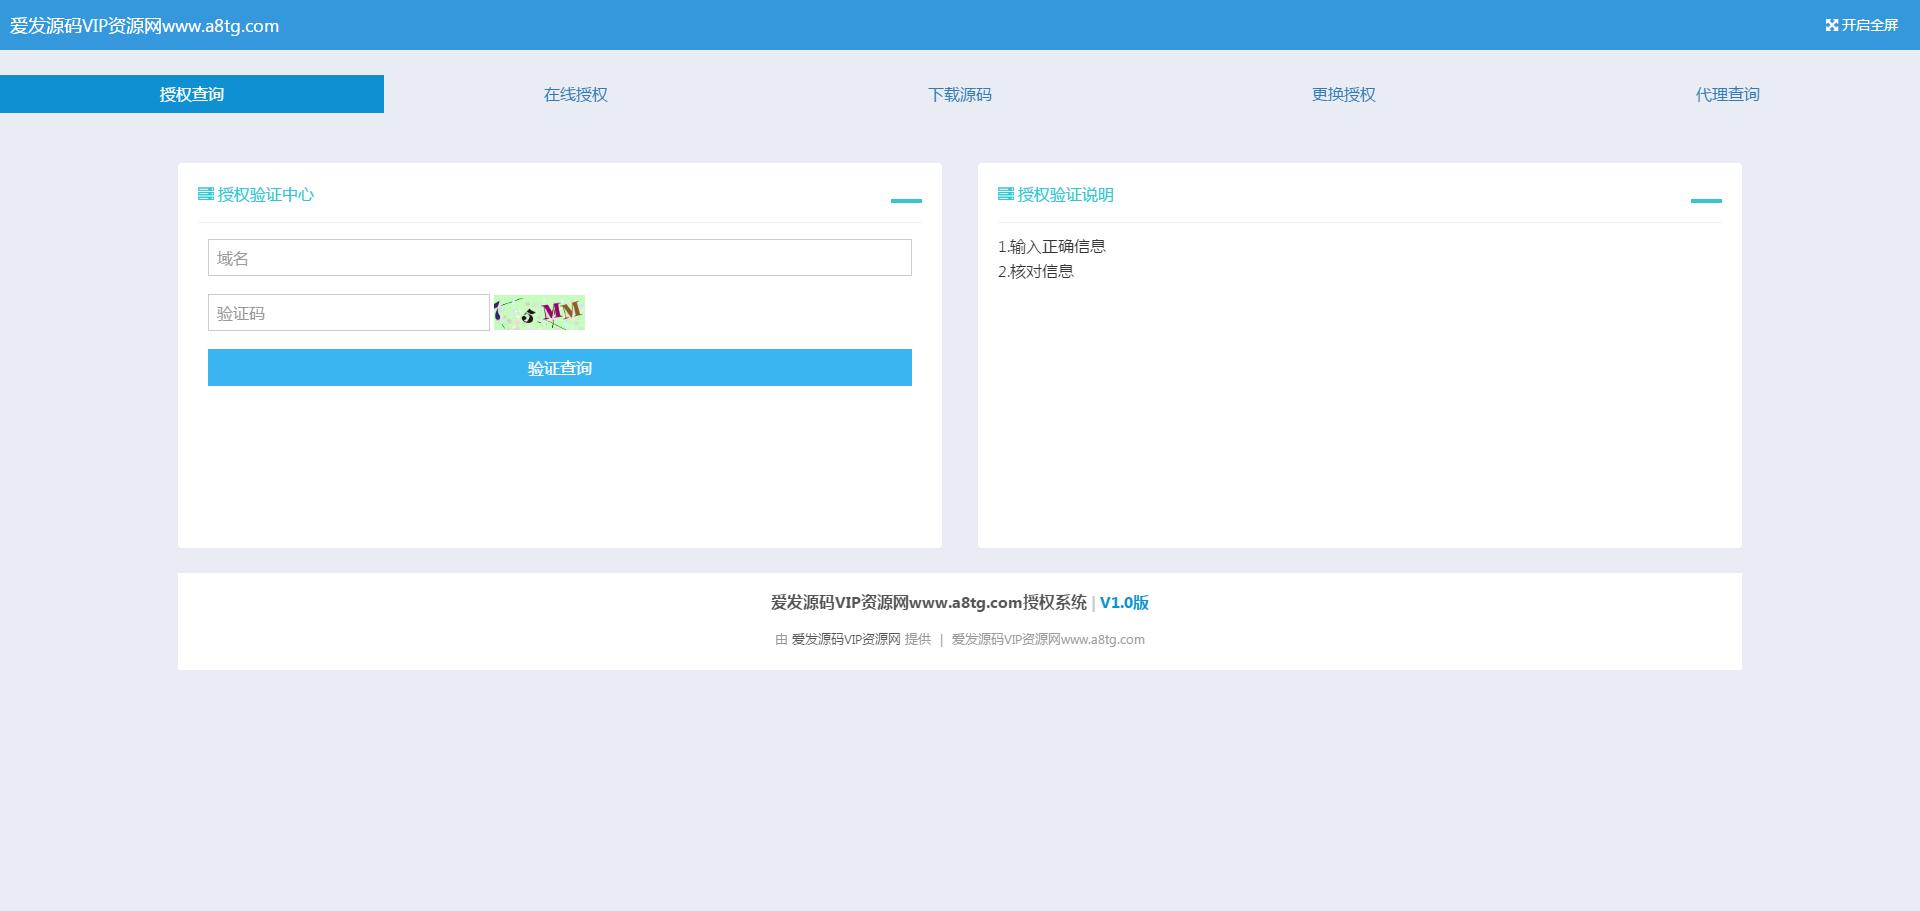Focus the 域名 input field
The width and height of the screenshot is (1920, 911).
[559, 258]
